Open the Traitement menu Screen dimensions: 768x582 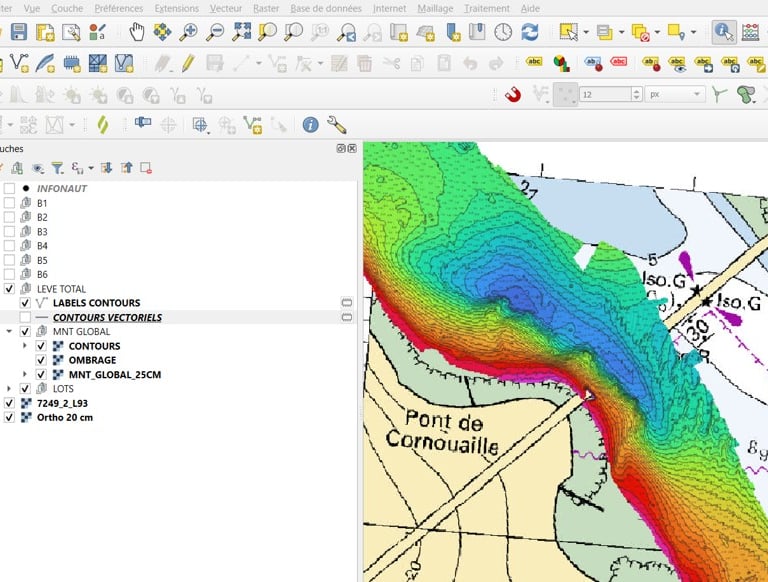(487, 8)
